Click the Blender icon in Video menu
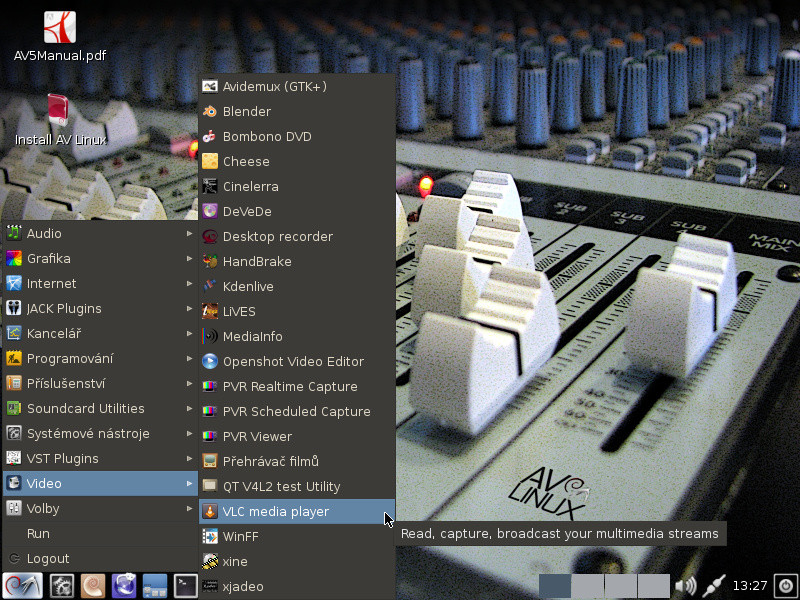Screen dimensions: 800x600 click(x=210, y=111)
